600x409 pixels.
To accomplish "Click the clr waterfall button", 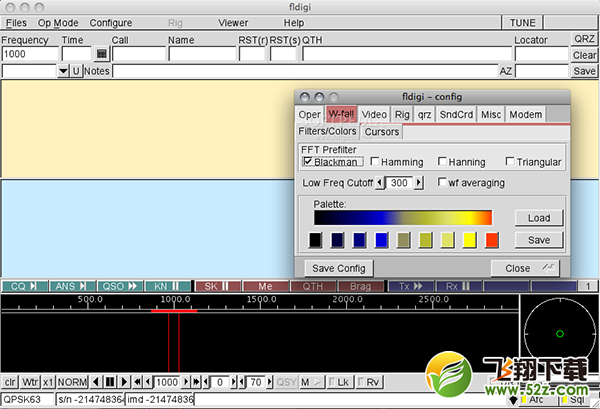I will click(x=10, y=382).
